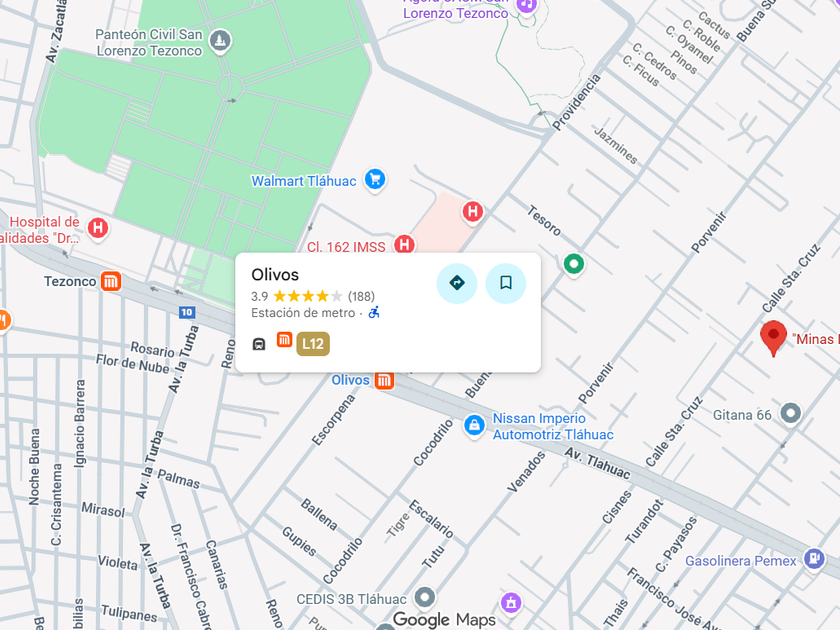Click the Walmart Tláhuac label text
Image resolution: width=840 pixels, height=630 pixels.
(x=304, y=181)
